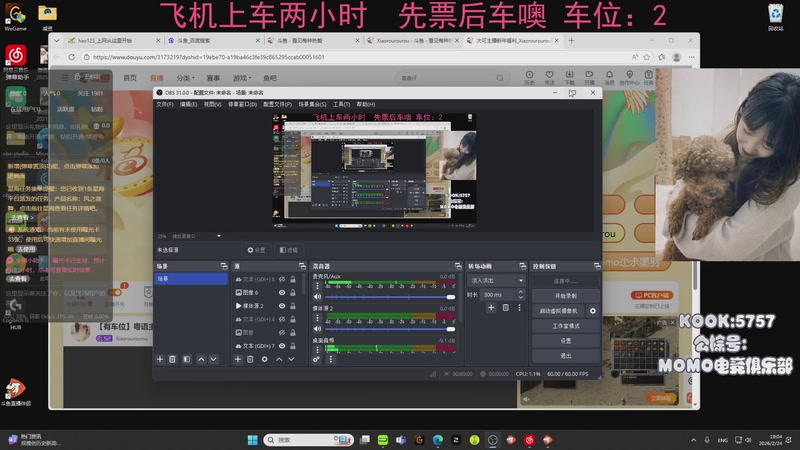Increase the 300 ms duration with up stepper
The width and height of the screenshot is (800, 450).
[x=520, y=292]
